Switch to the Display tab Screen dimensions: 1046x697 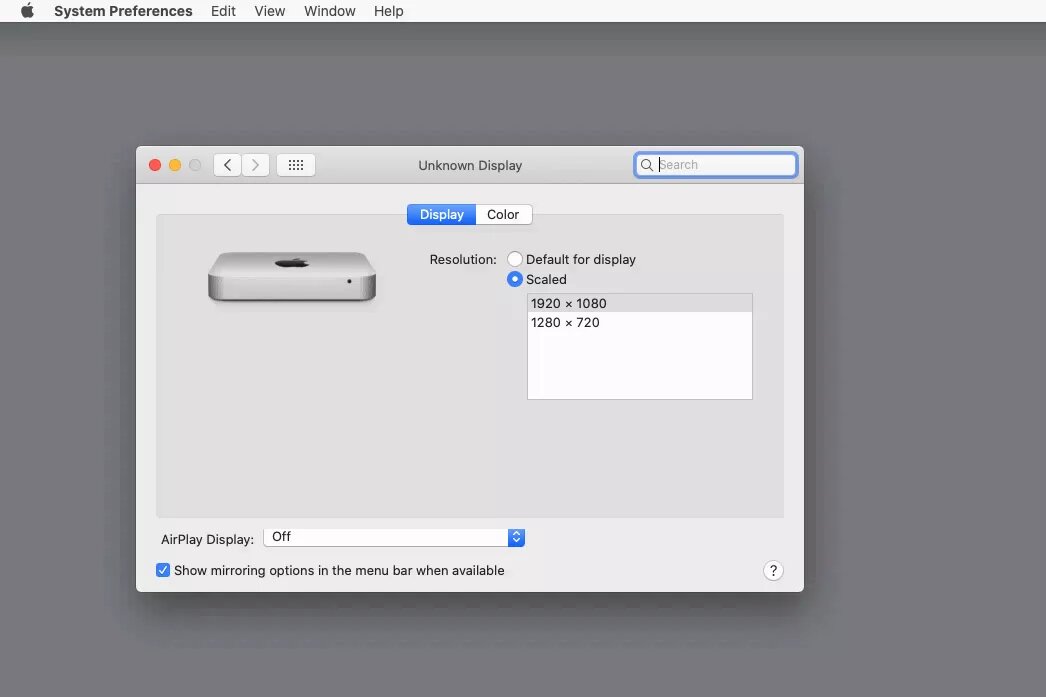442,215
